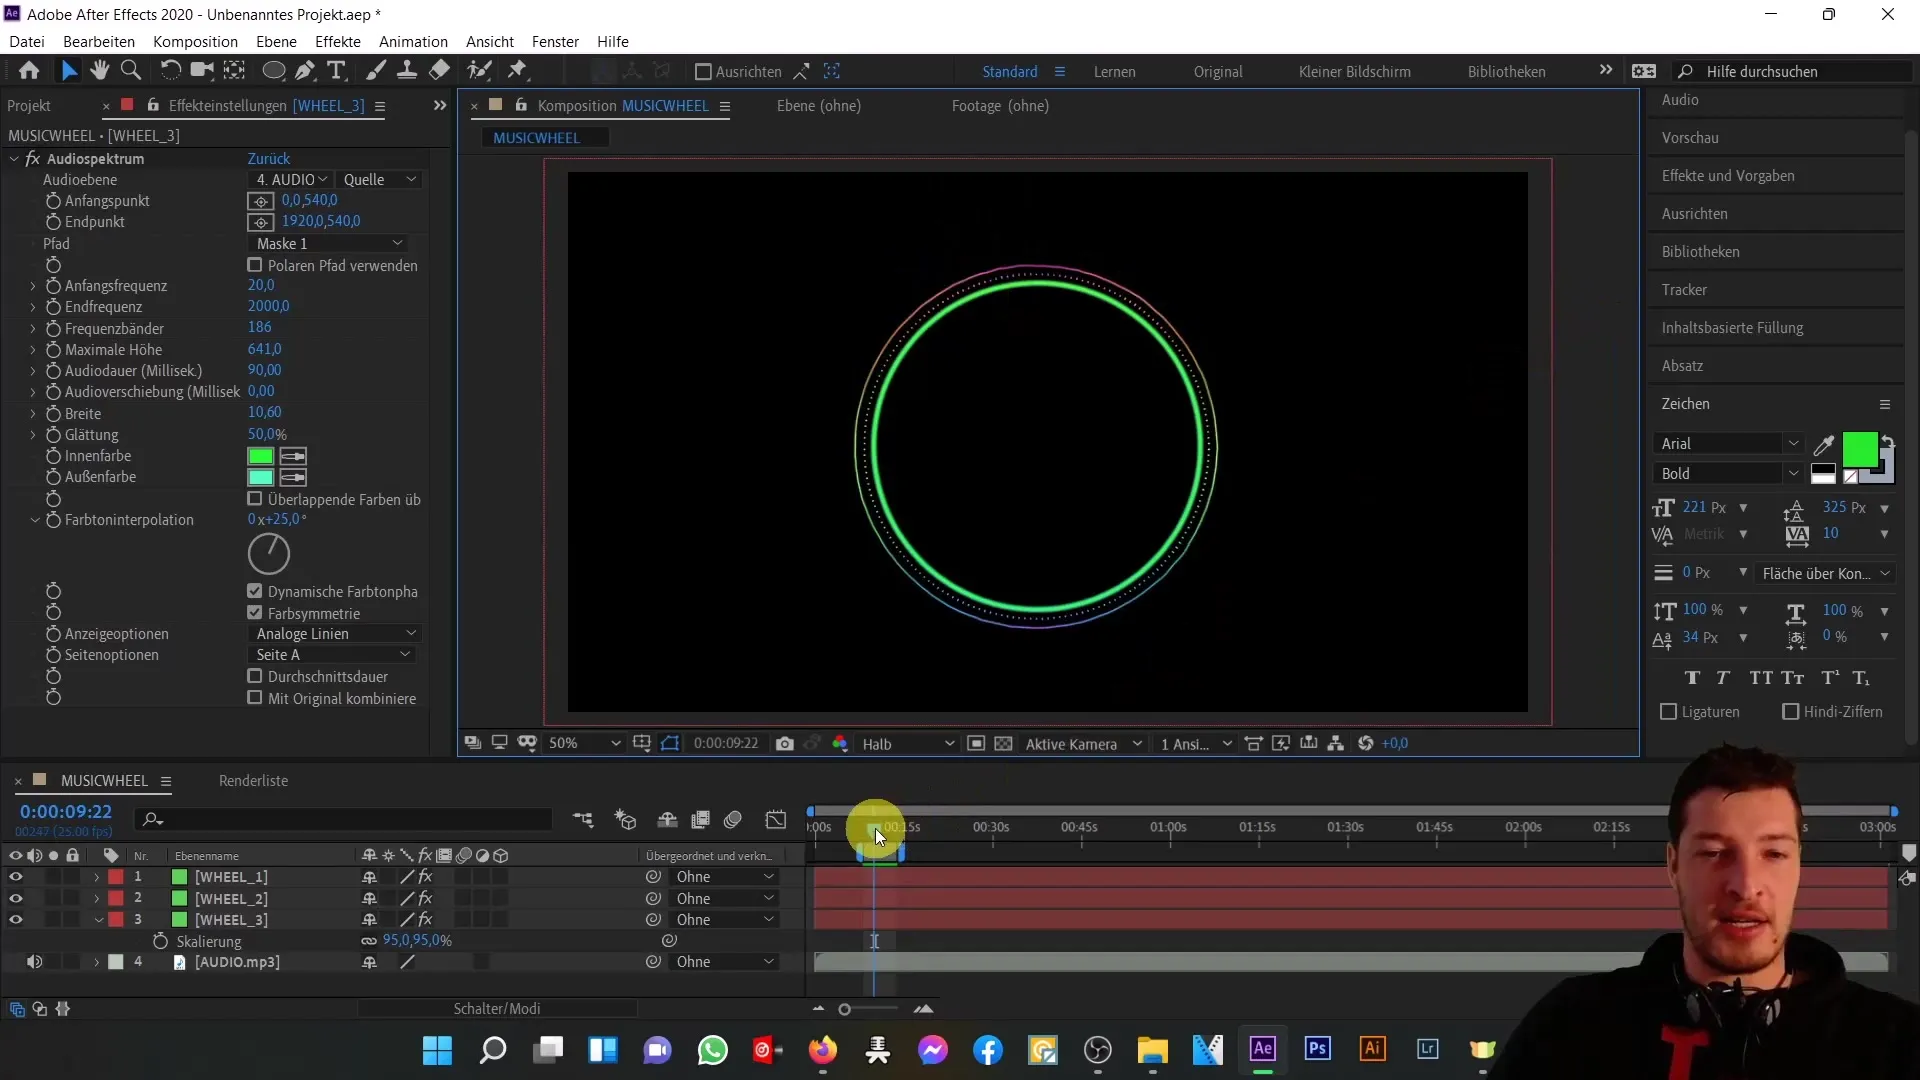Enable Polaren Pfad verwenden checkbox
Image resolution: width=1920 pixels, height=1080 pixels.
click(x=255, y=266)
